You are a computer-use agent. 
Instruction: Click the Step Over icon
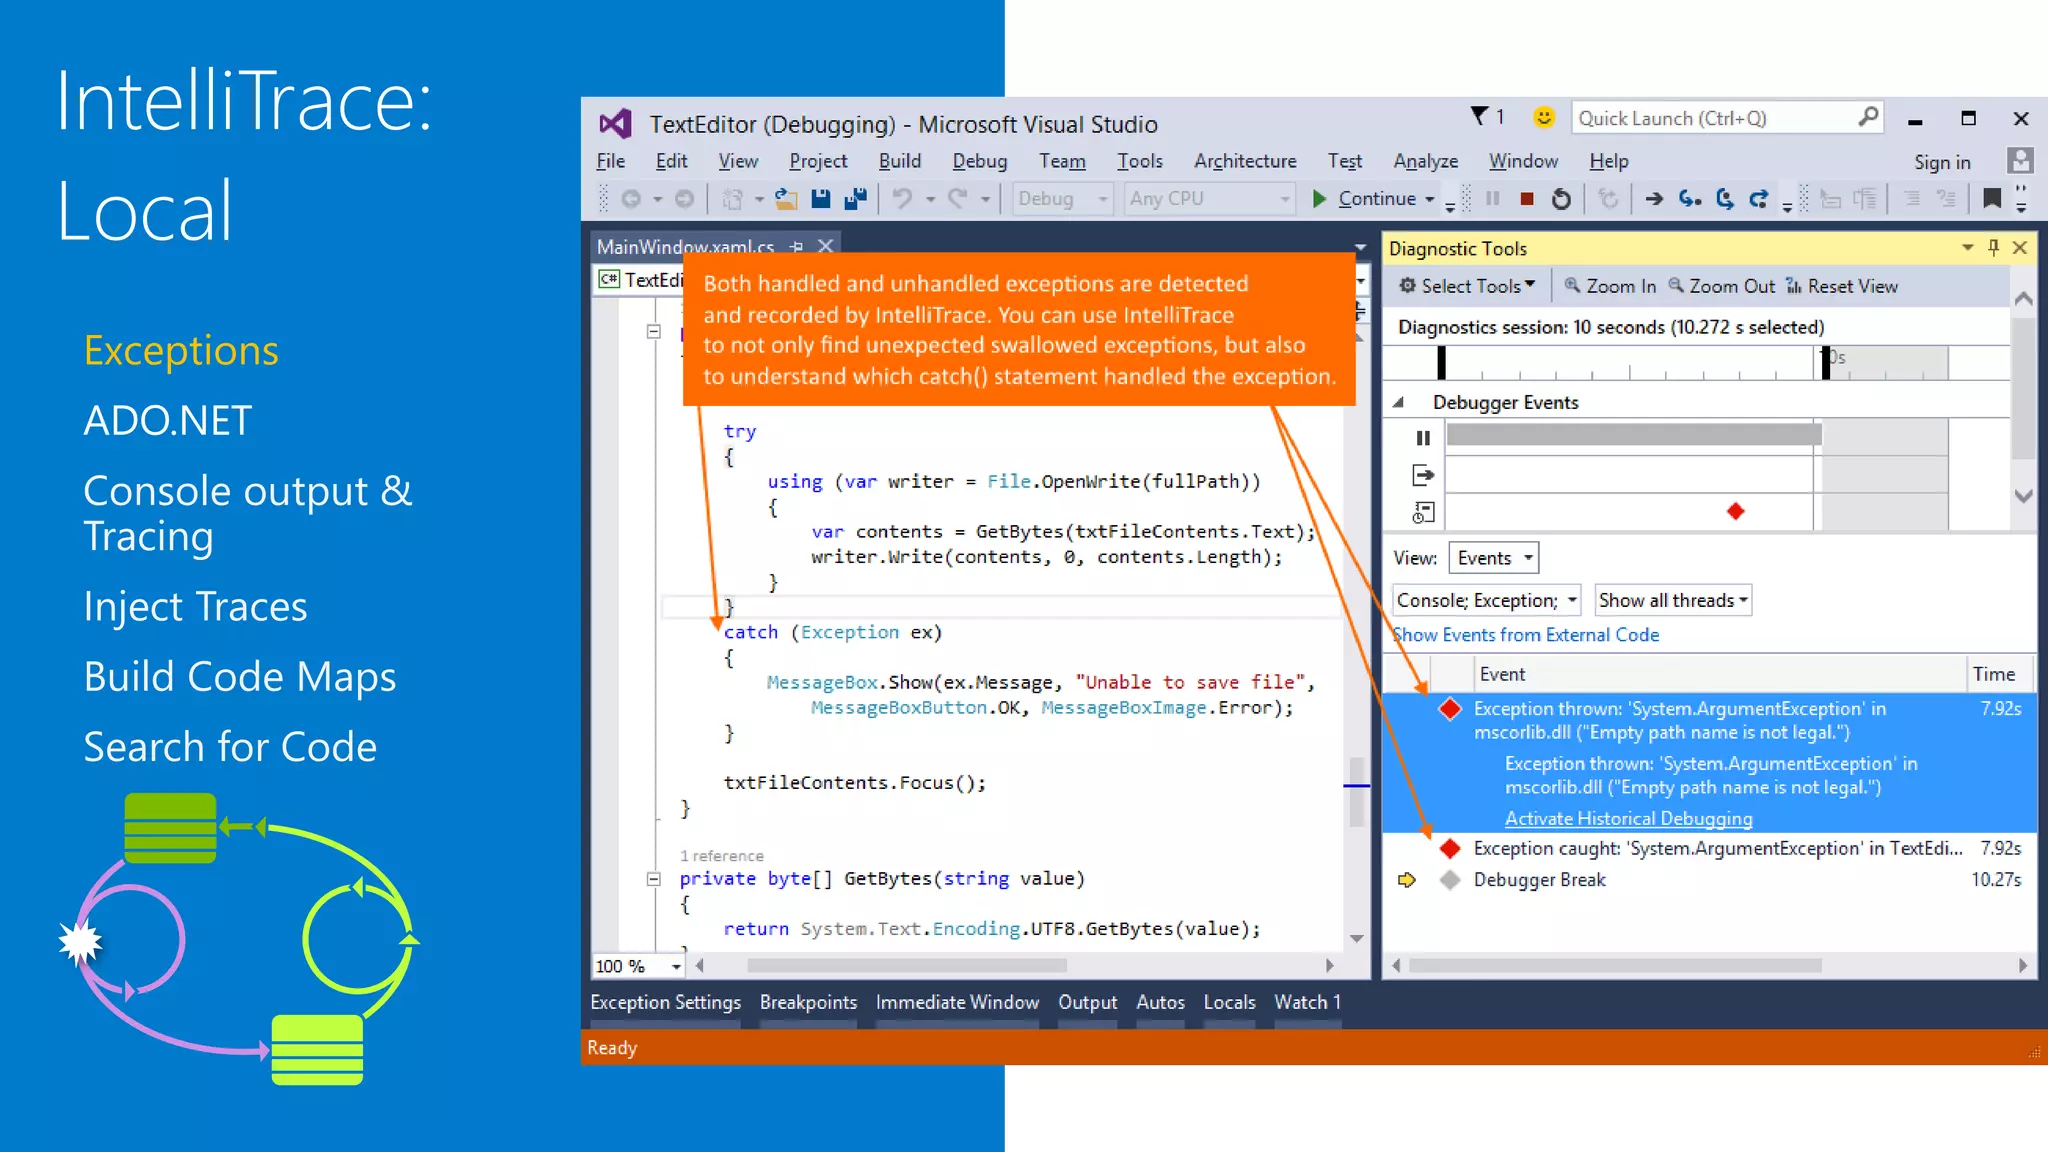point(1725,199)
